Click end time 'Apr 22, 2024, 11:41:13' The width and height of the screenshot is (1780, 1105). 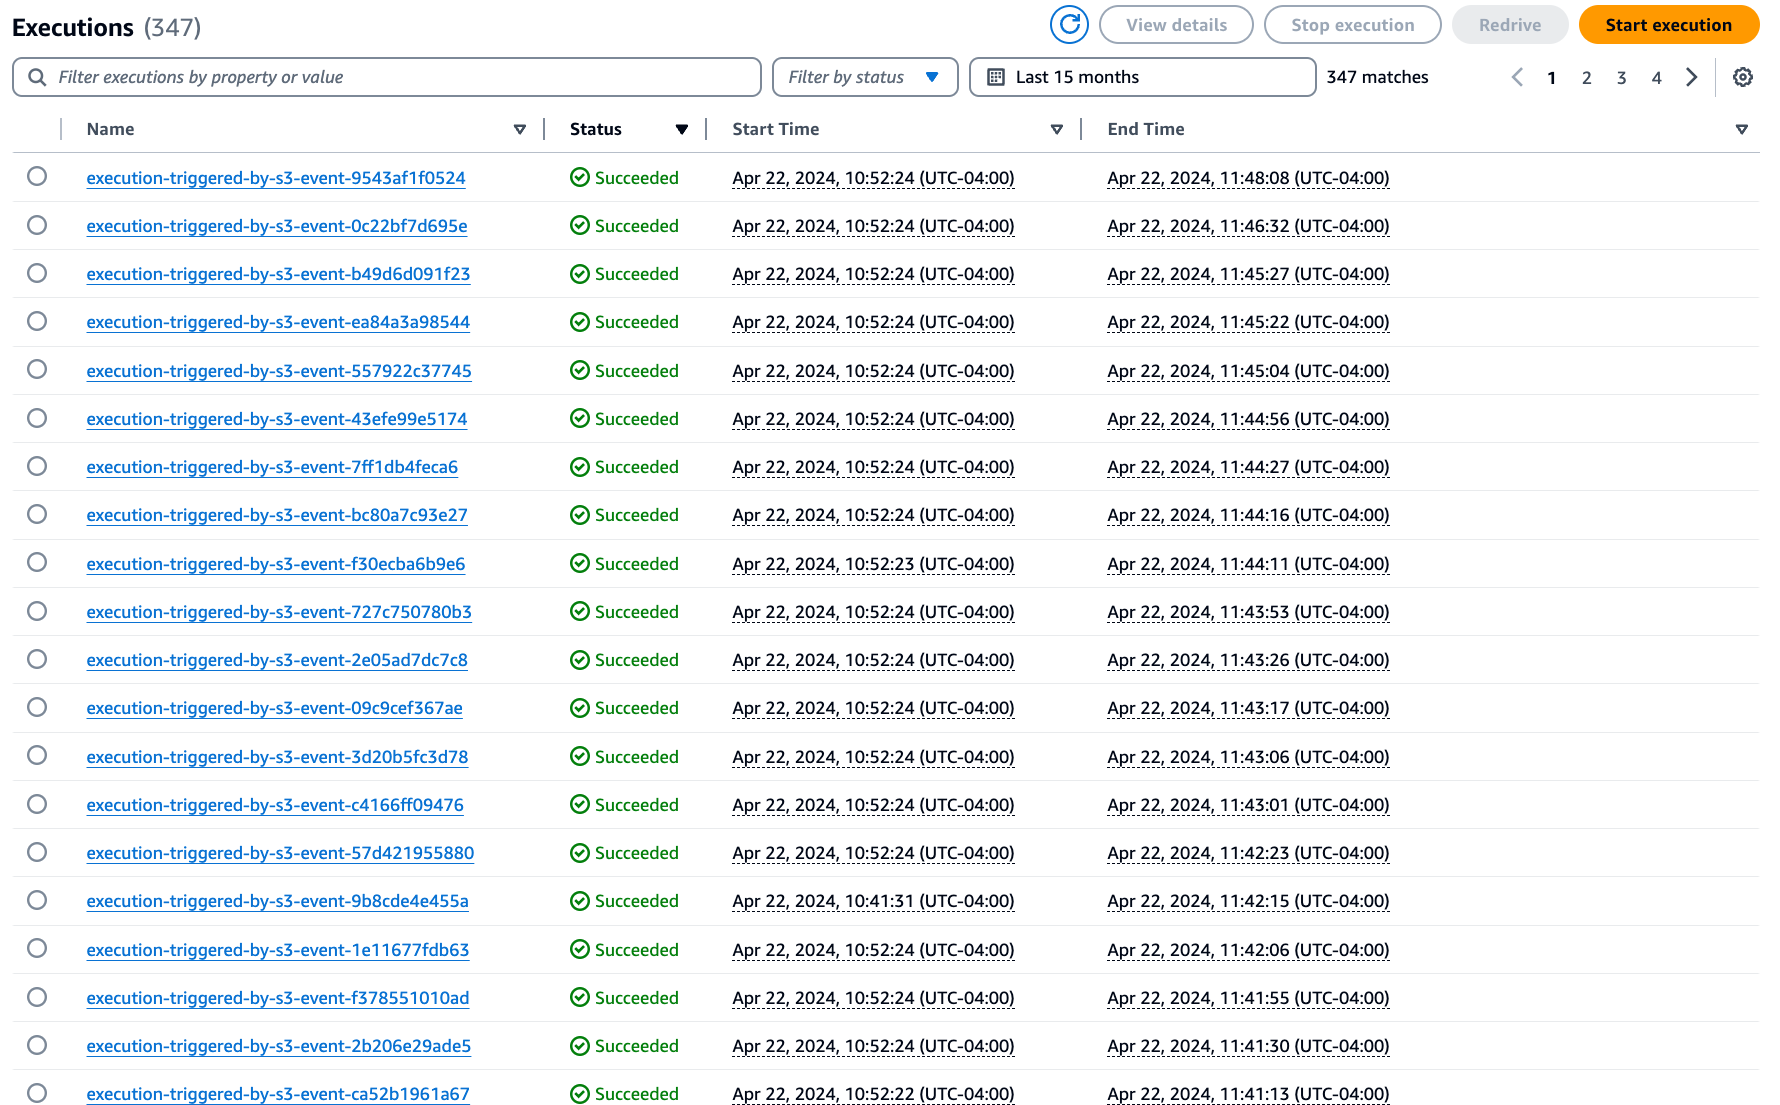(1248, 1094)
